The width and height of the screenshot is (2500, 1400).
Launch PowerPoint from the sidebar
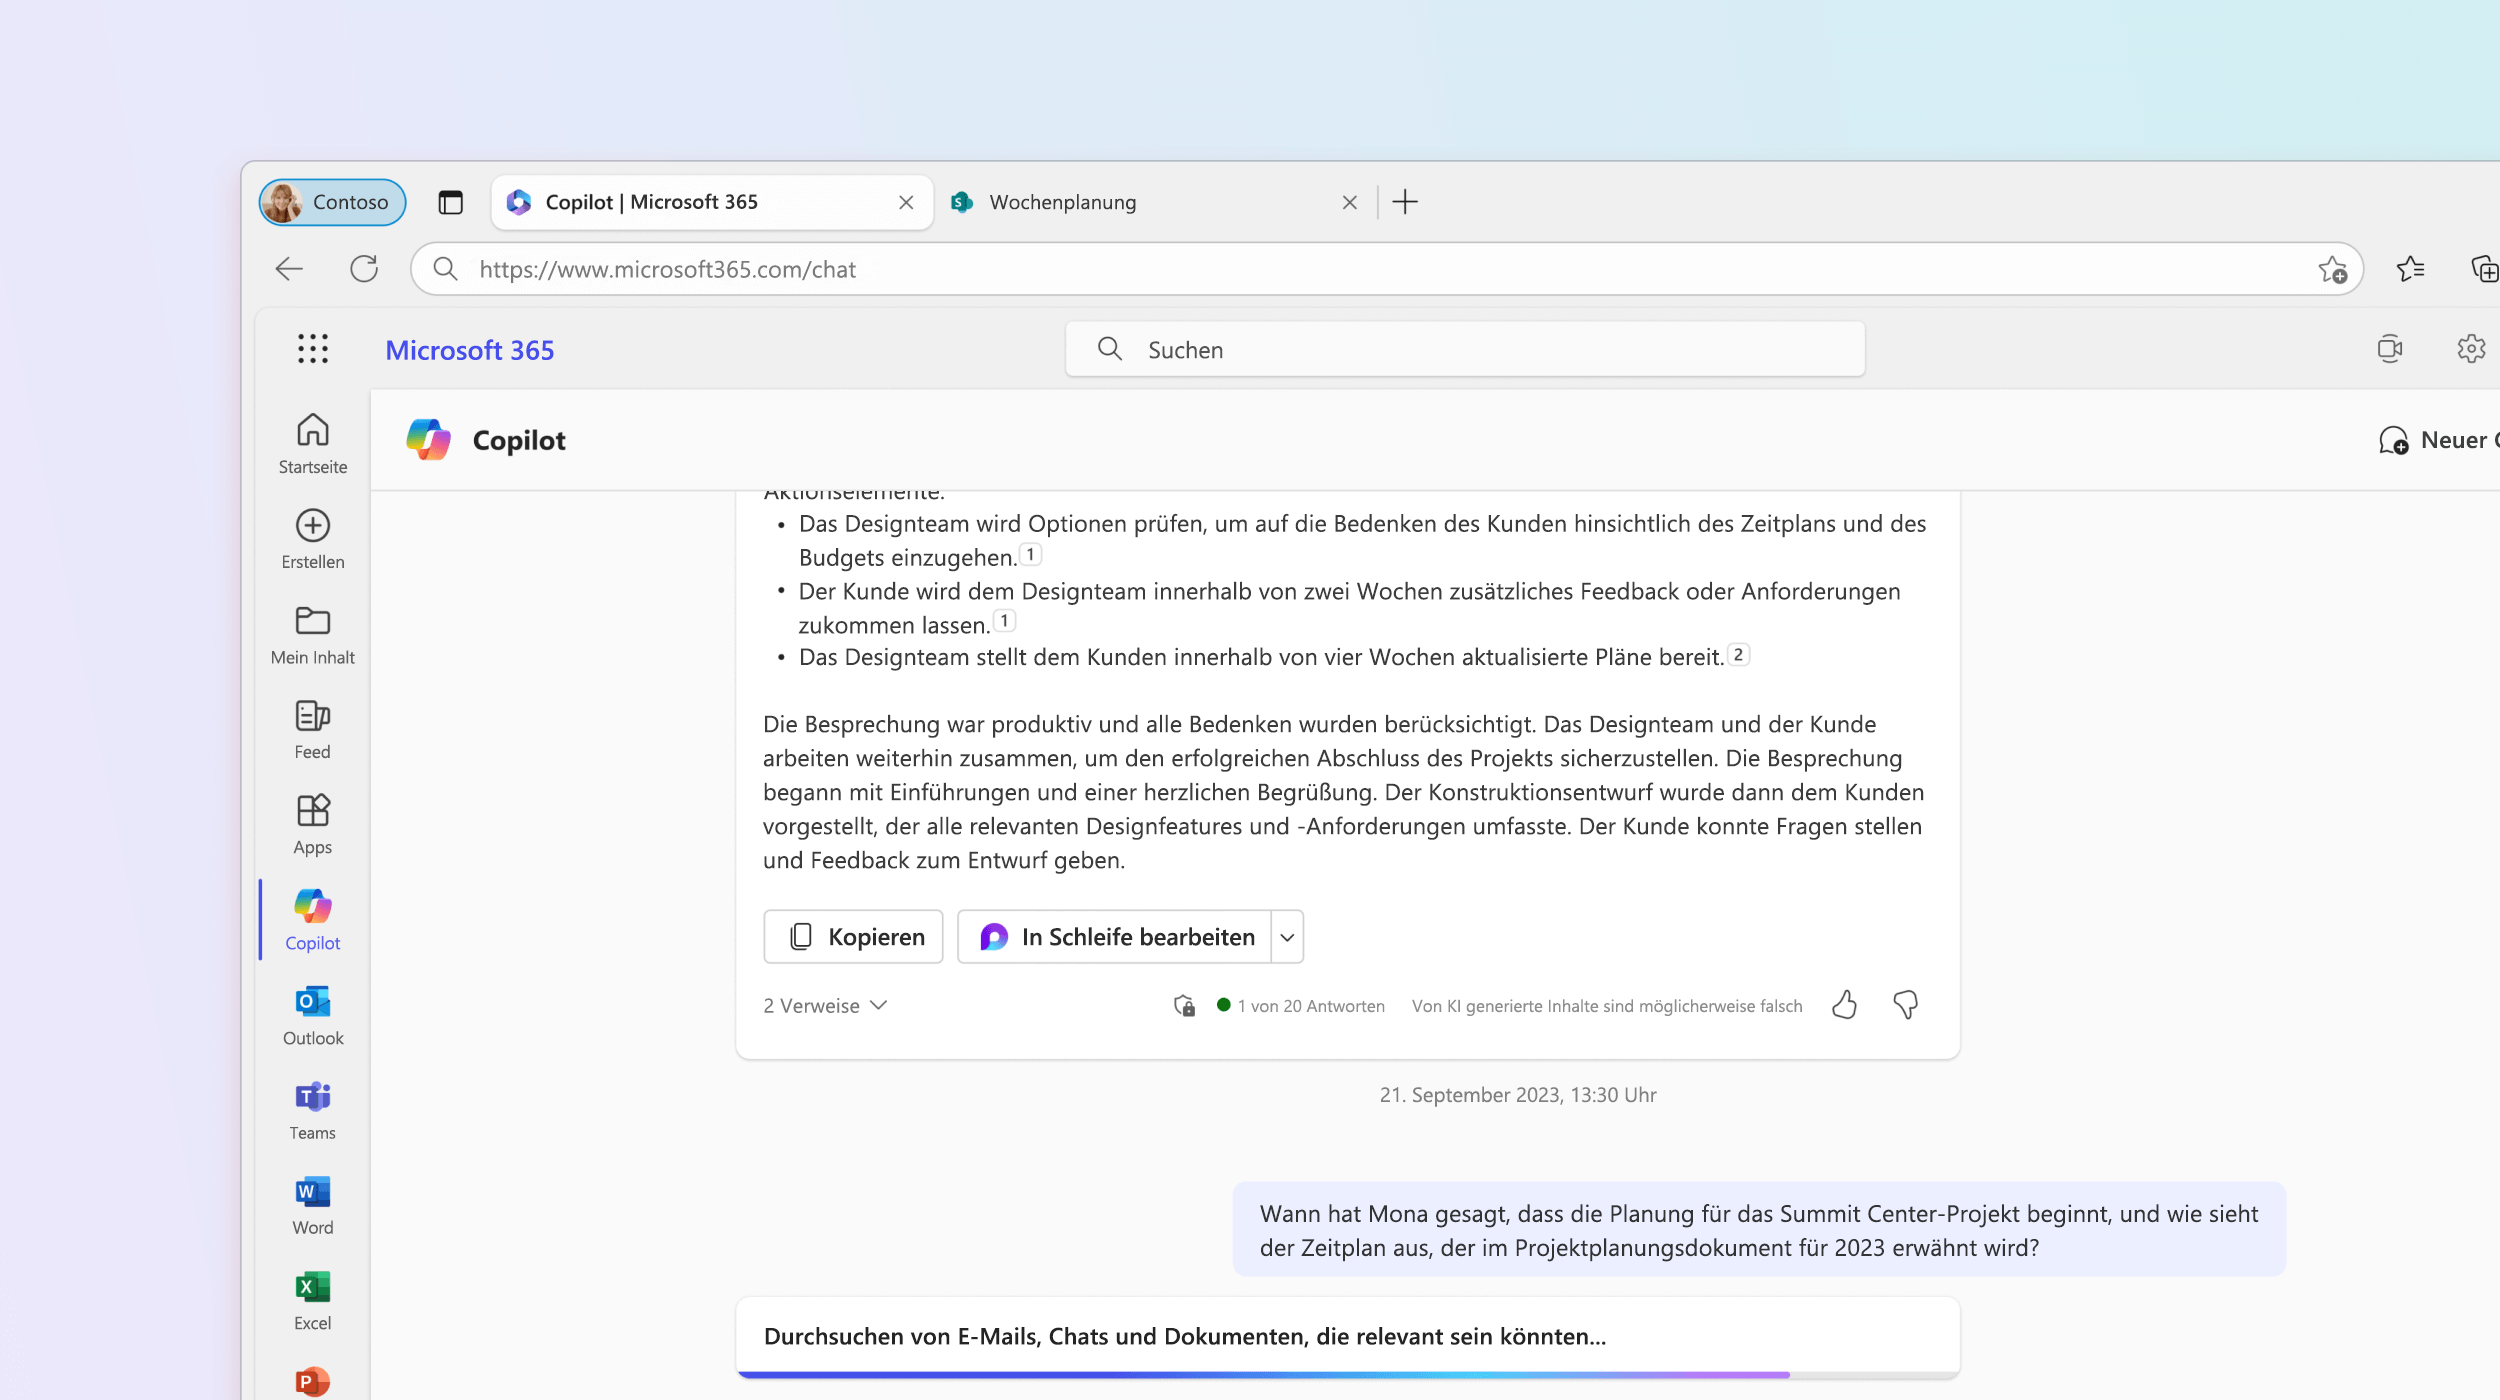(313, 1381)
